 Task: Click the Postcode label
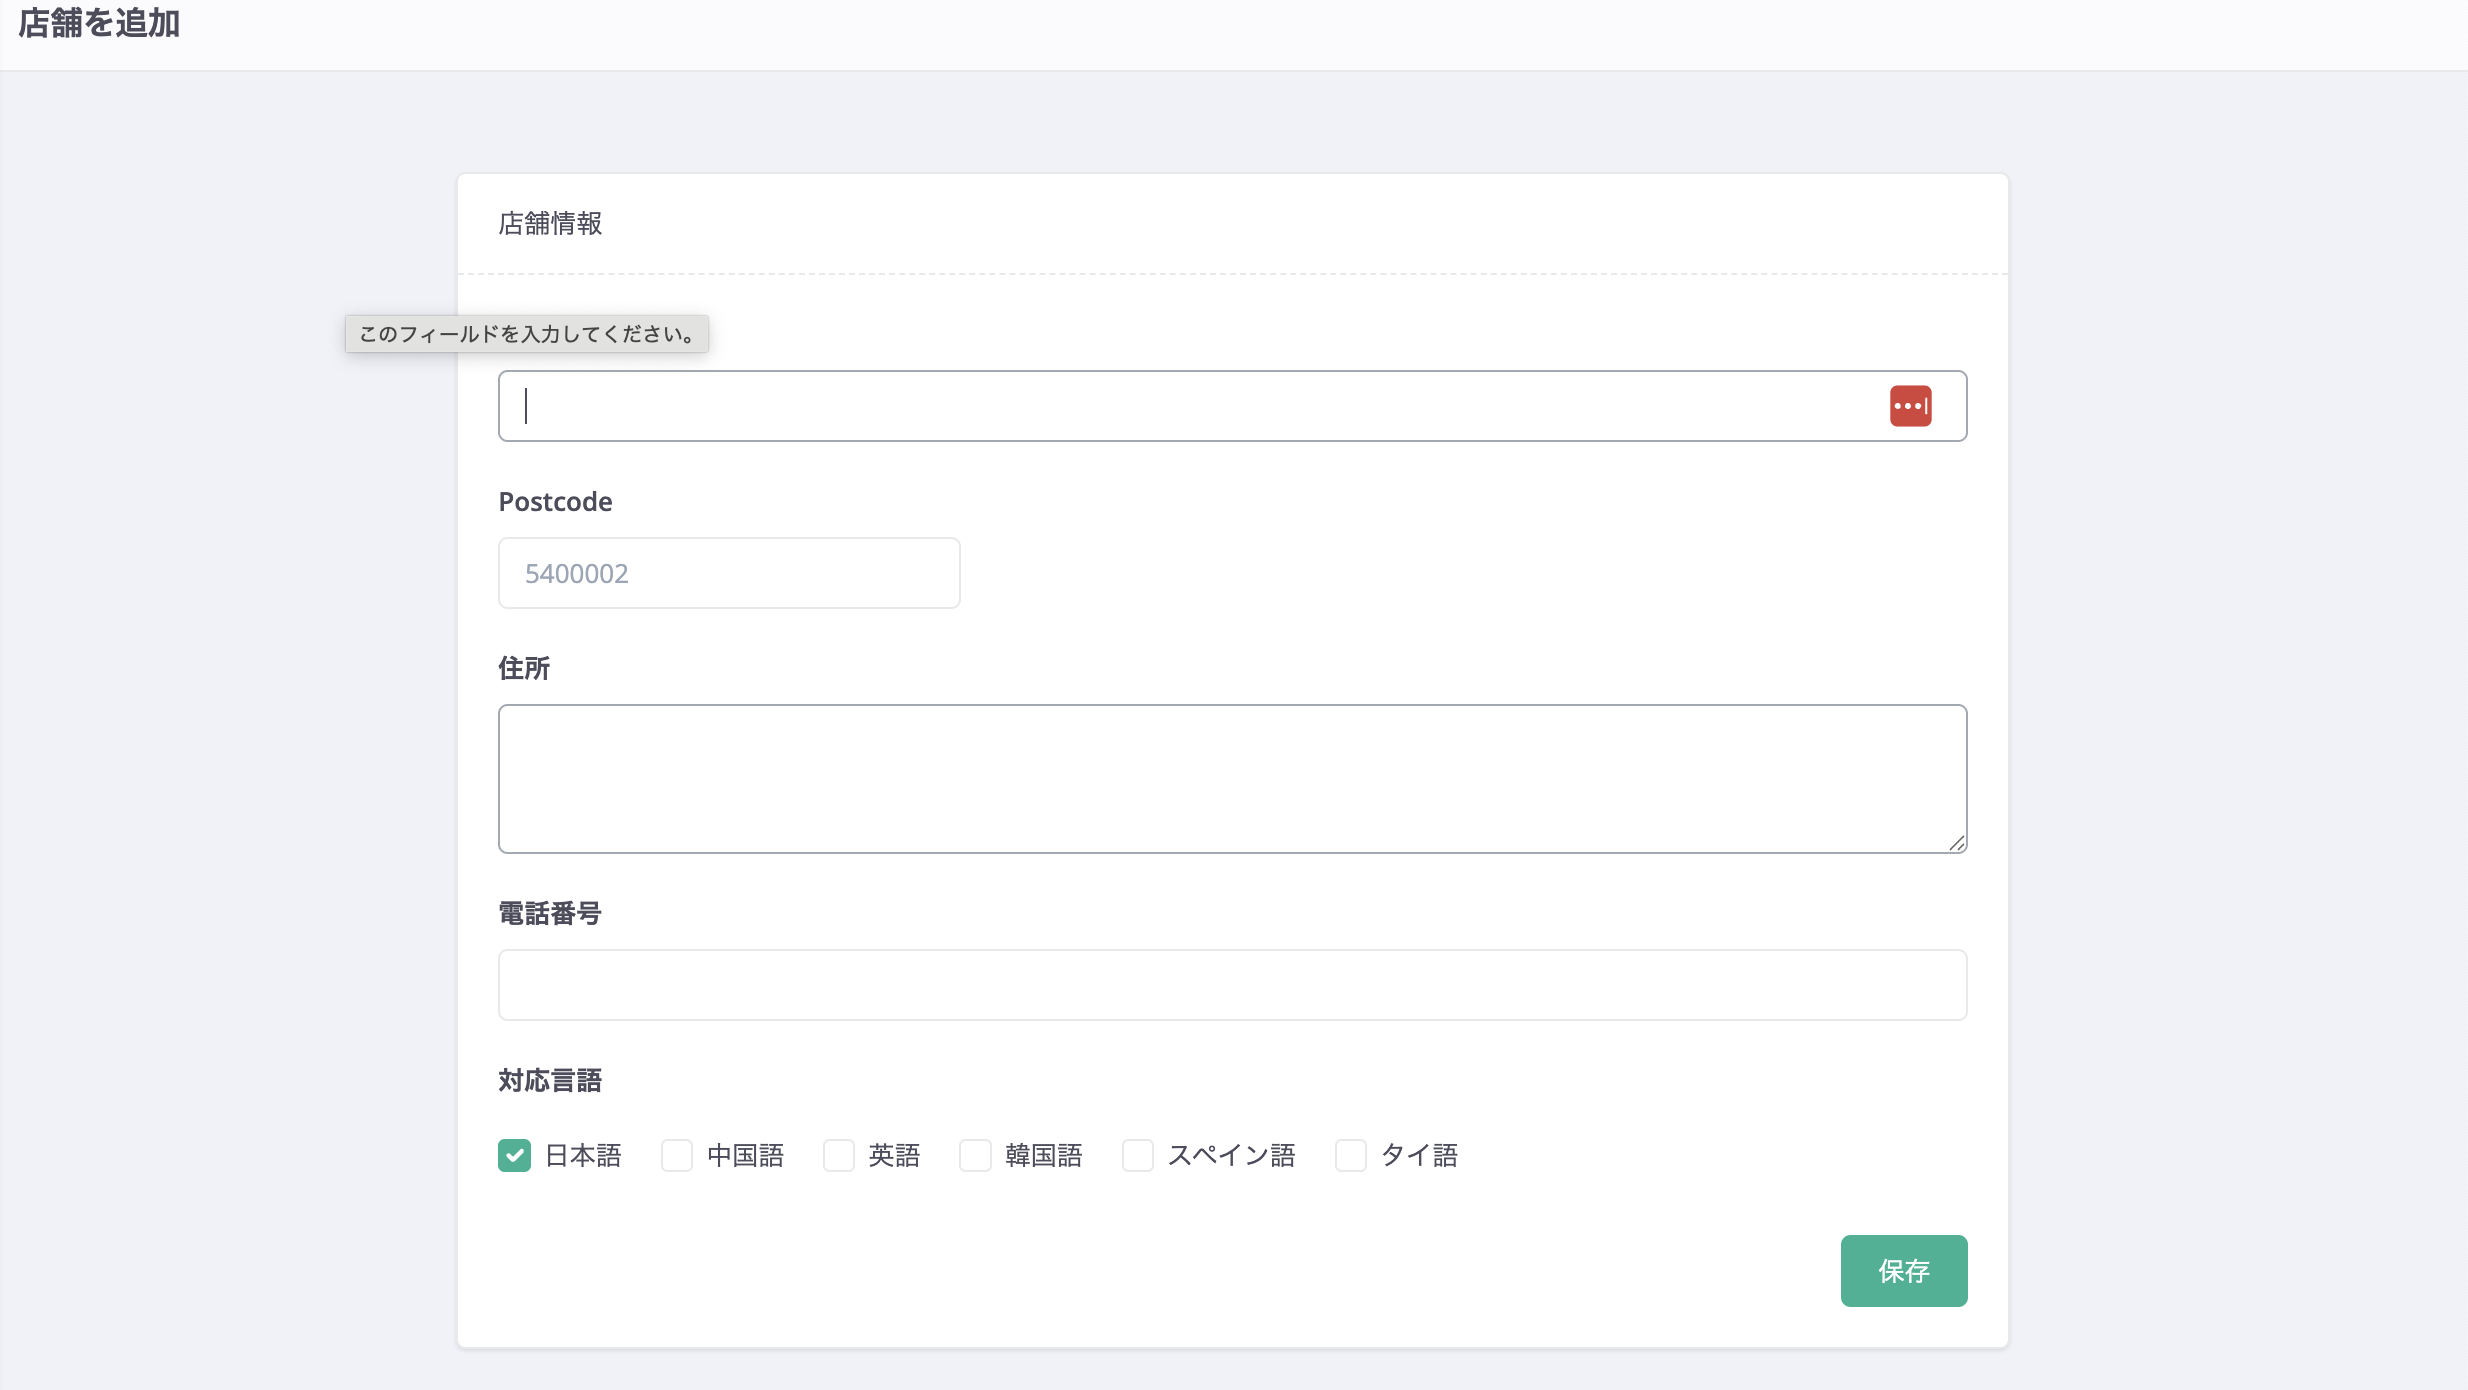(x=555, y=501)
